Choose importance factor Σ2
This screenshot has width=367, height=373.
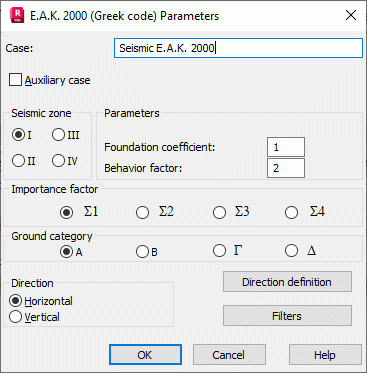click(143, 212)
